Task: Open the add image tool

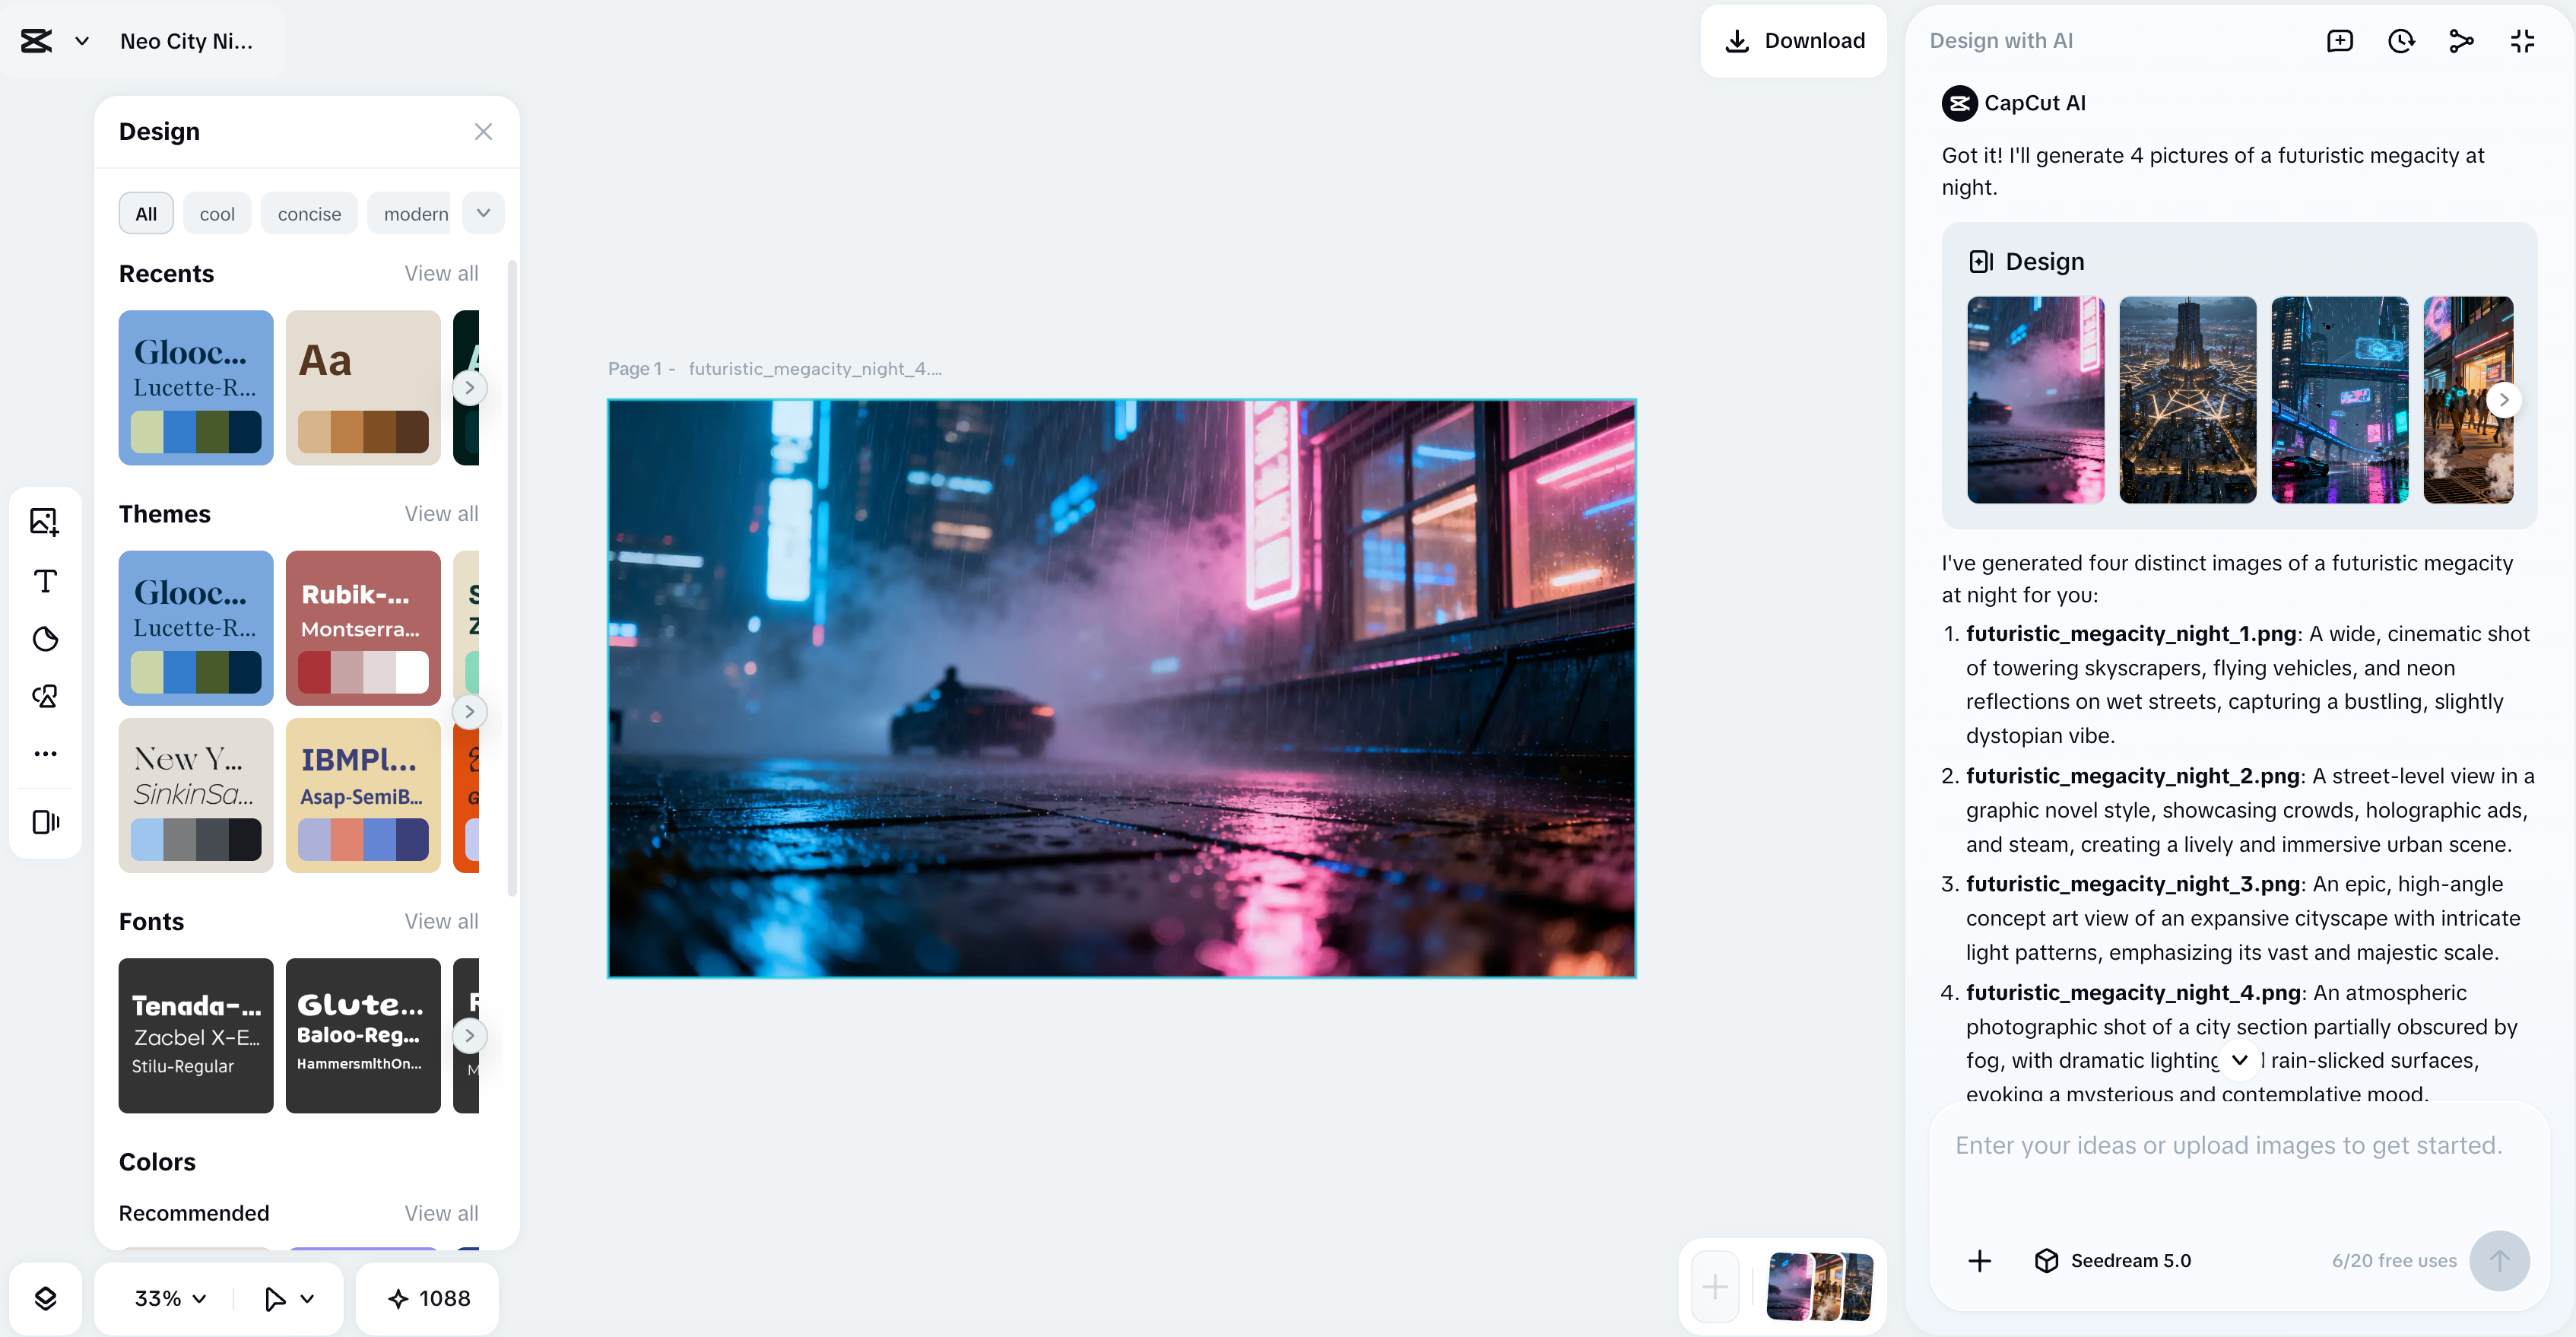Action: [x=45, y=521]
